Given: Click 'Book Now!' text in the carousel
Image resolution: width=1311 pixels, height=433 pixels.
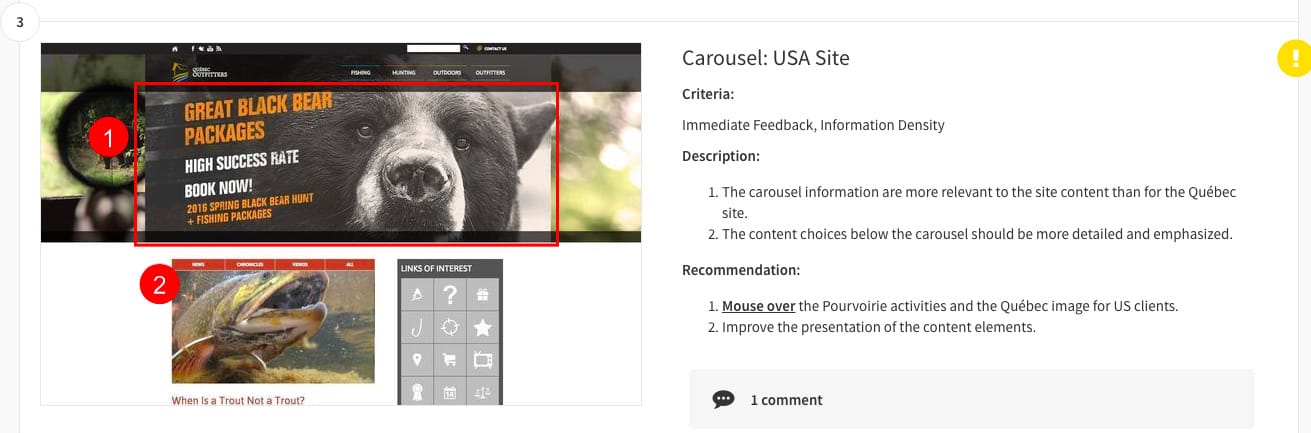Looking at the screenshot, I should (x=219, y=187).
